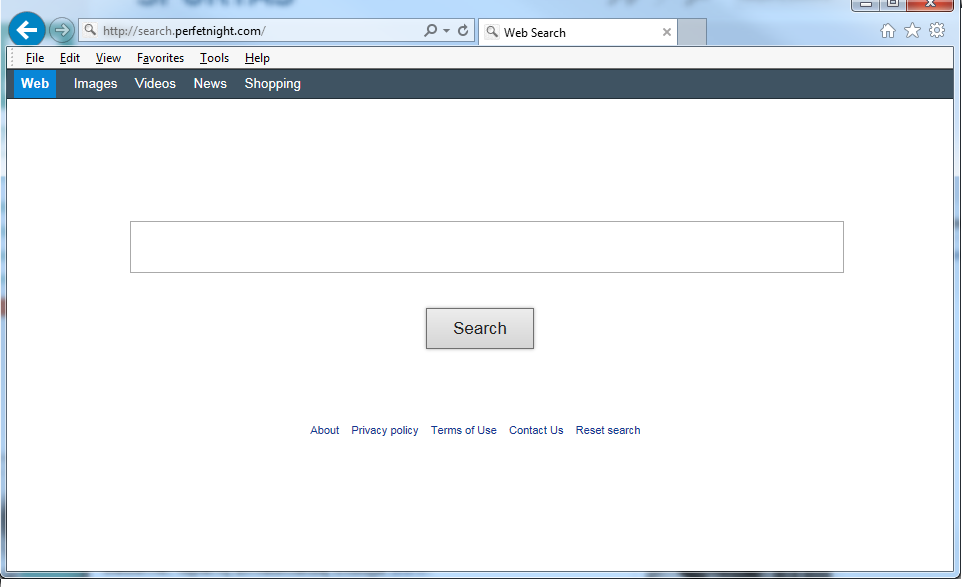Switch to Images search

95,83
